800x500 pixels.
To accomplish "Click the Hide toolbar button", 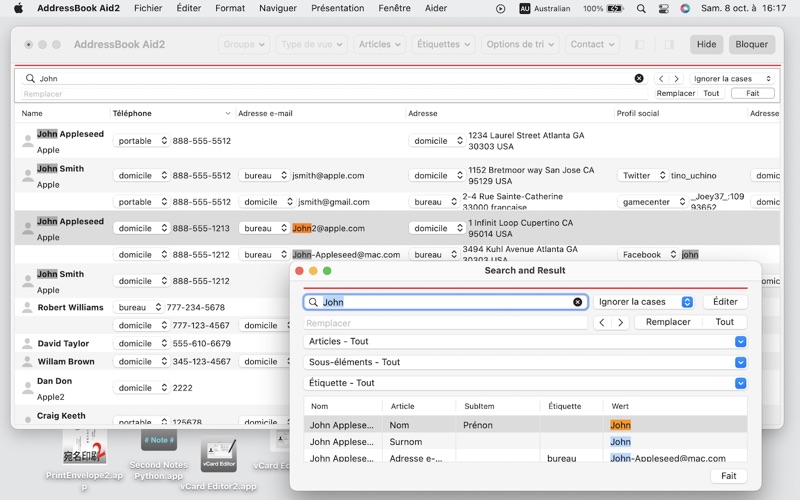I will tap(707, 44).
